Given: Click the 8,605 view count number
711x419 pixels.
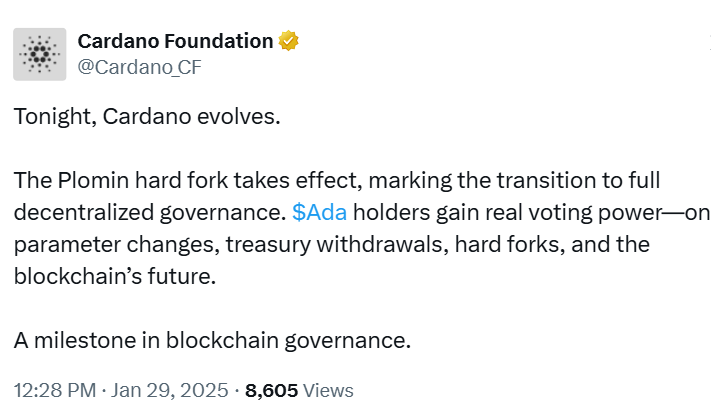Looking at the screenshot, I should 272,390.
